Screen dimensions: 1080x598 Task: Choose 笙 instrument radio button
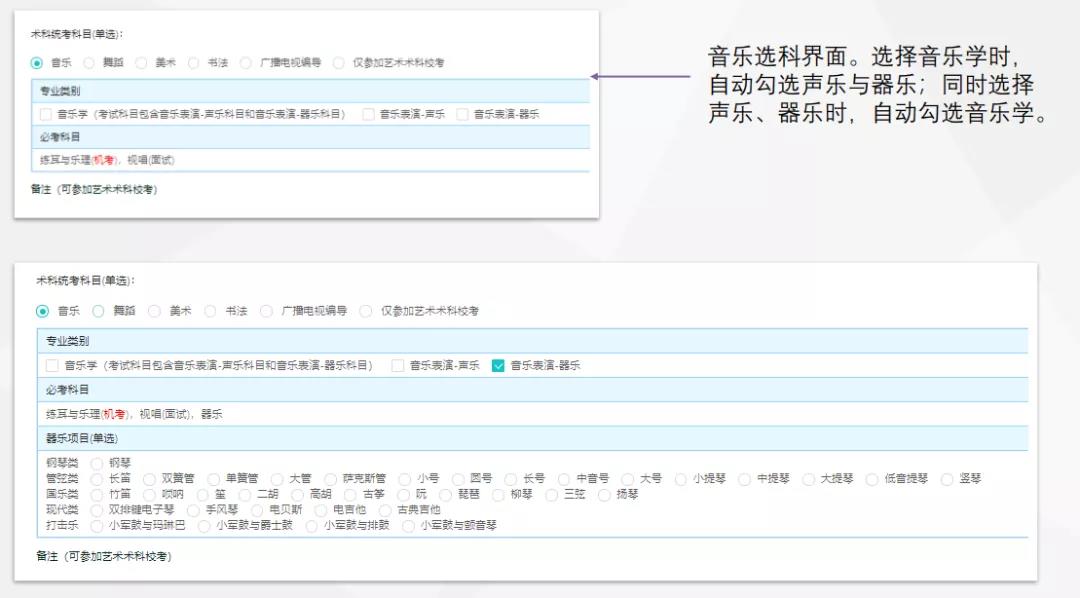pos(202,495)
